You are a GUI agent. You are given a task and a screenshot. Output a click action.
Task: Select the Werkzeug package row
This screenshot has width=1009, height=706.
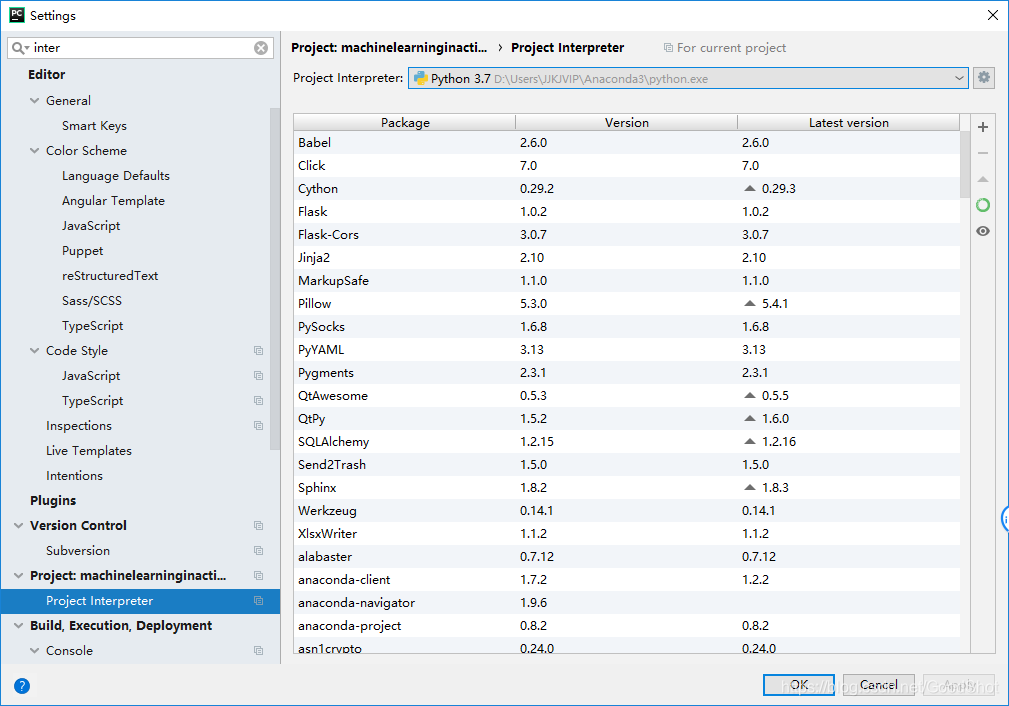pos(627,510)
